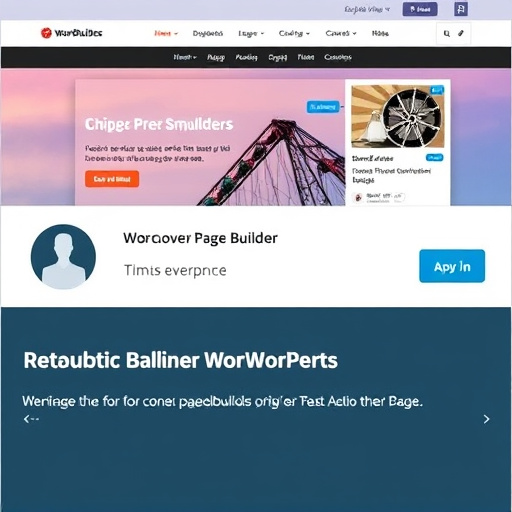Click the circular user avatar icon
The image size is (512, 512).
pos(63,256)
